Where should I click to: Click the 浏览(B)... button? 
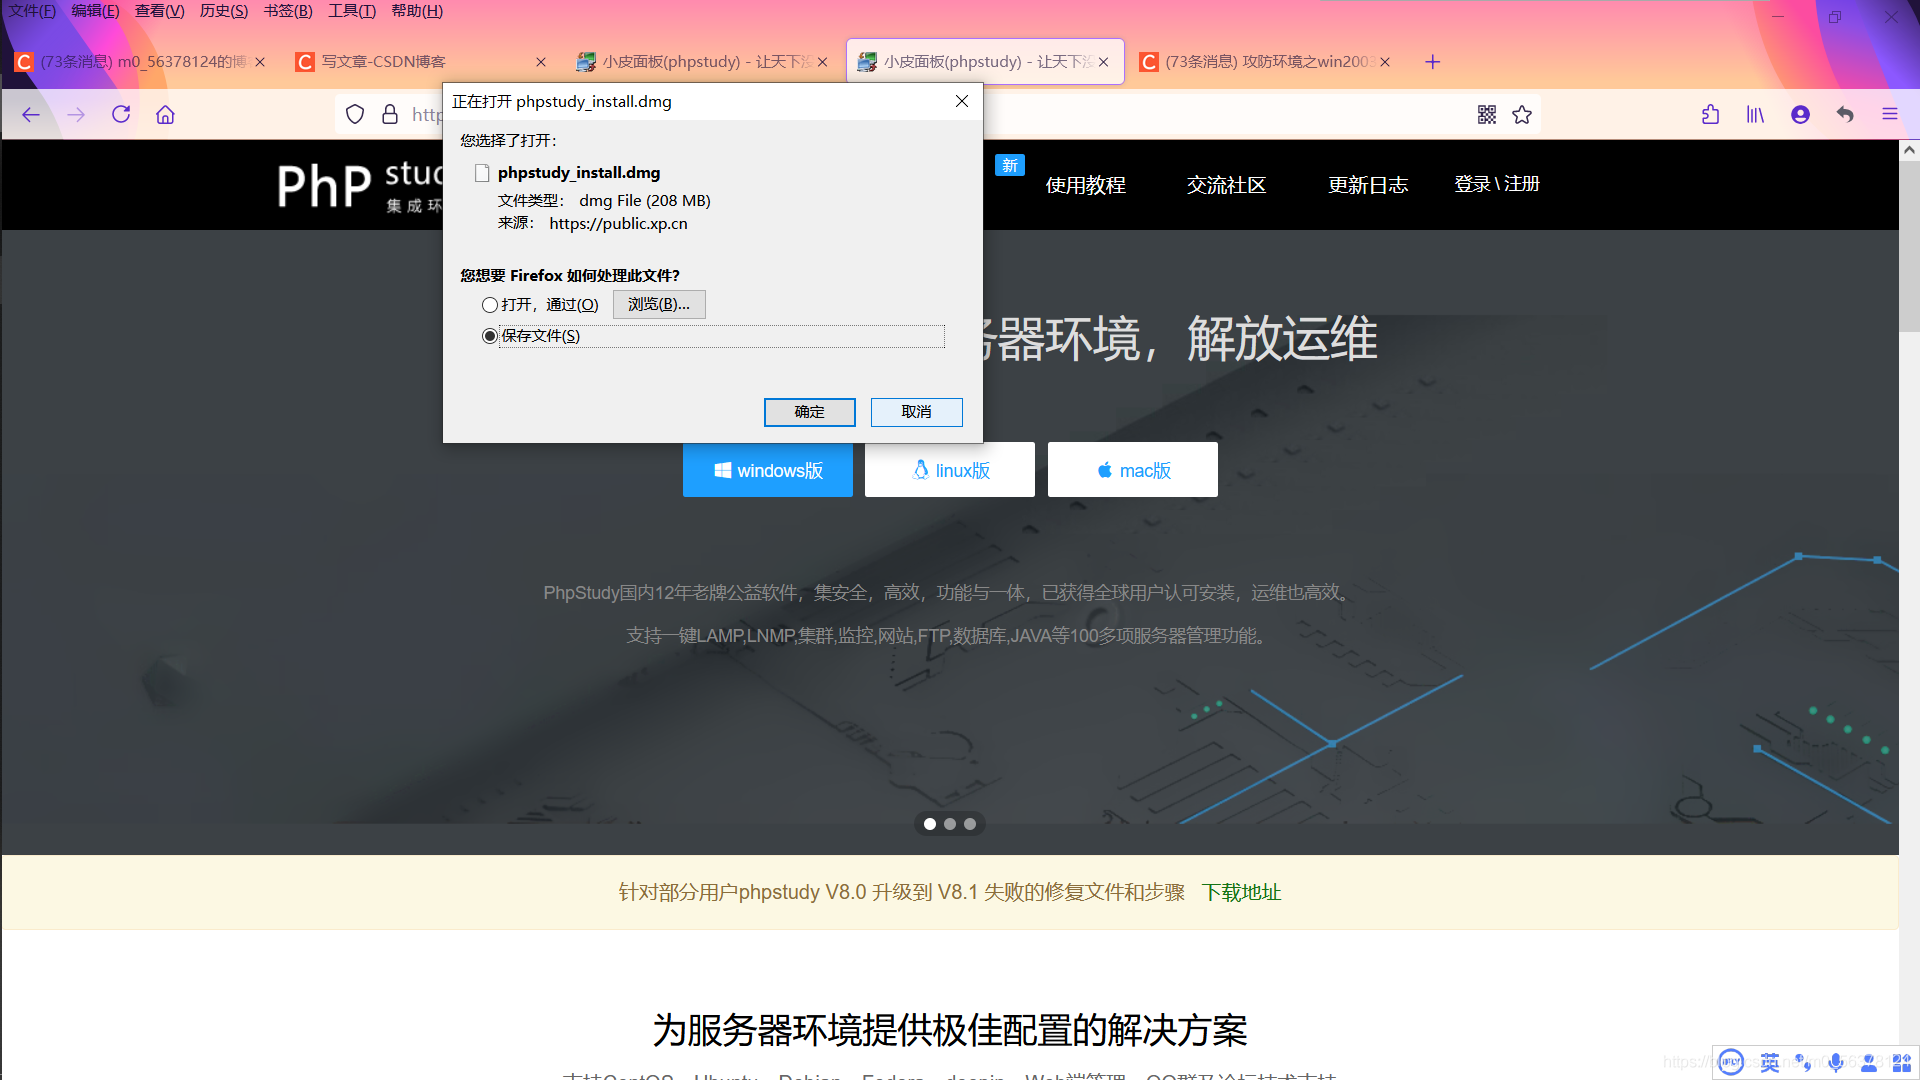659,304
